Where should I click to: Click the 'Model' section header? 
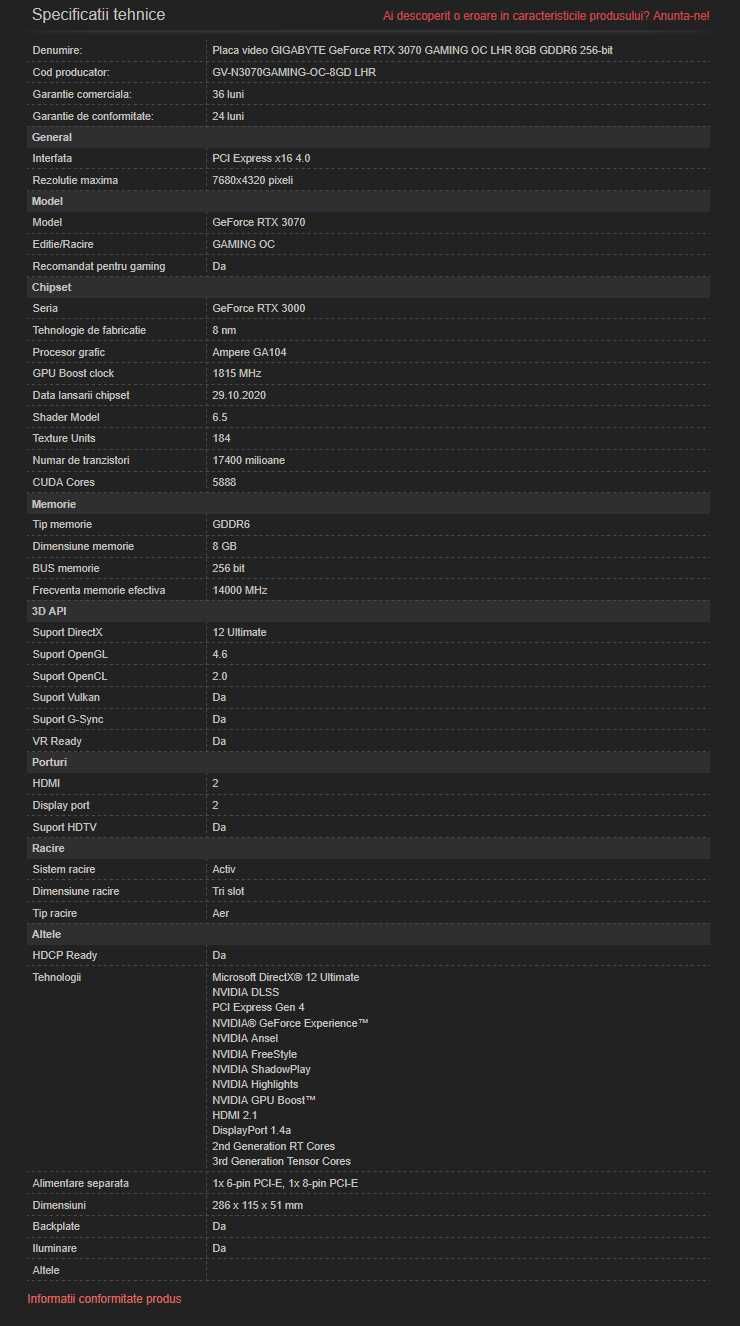tap(368, 201)
